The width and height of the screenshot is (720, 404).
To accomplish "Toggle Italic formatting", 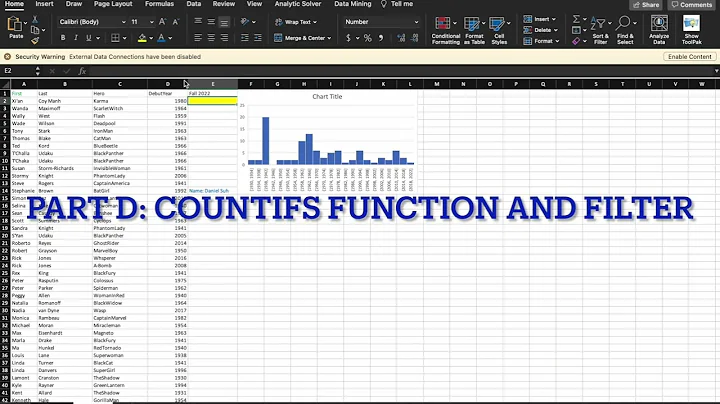I will click(76, 38).
